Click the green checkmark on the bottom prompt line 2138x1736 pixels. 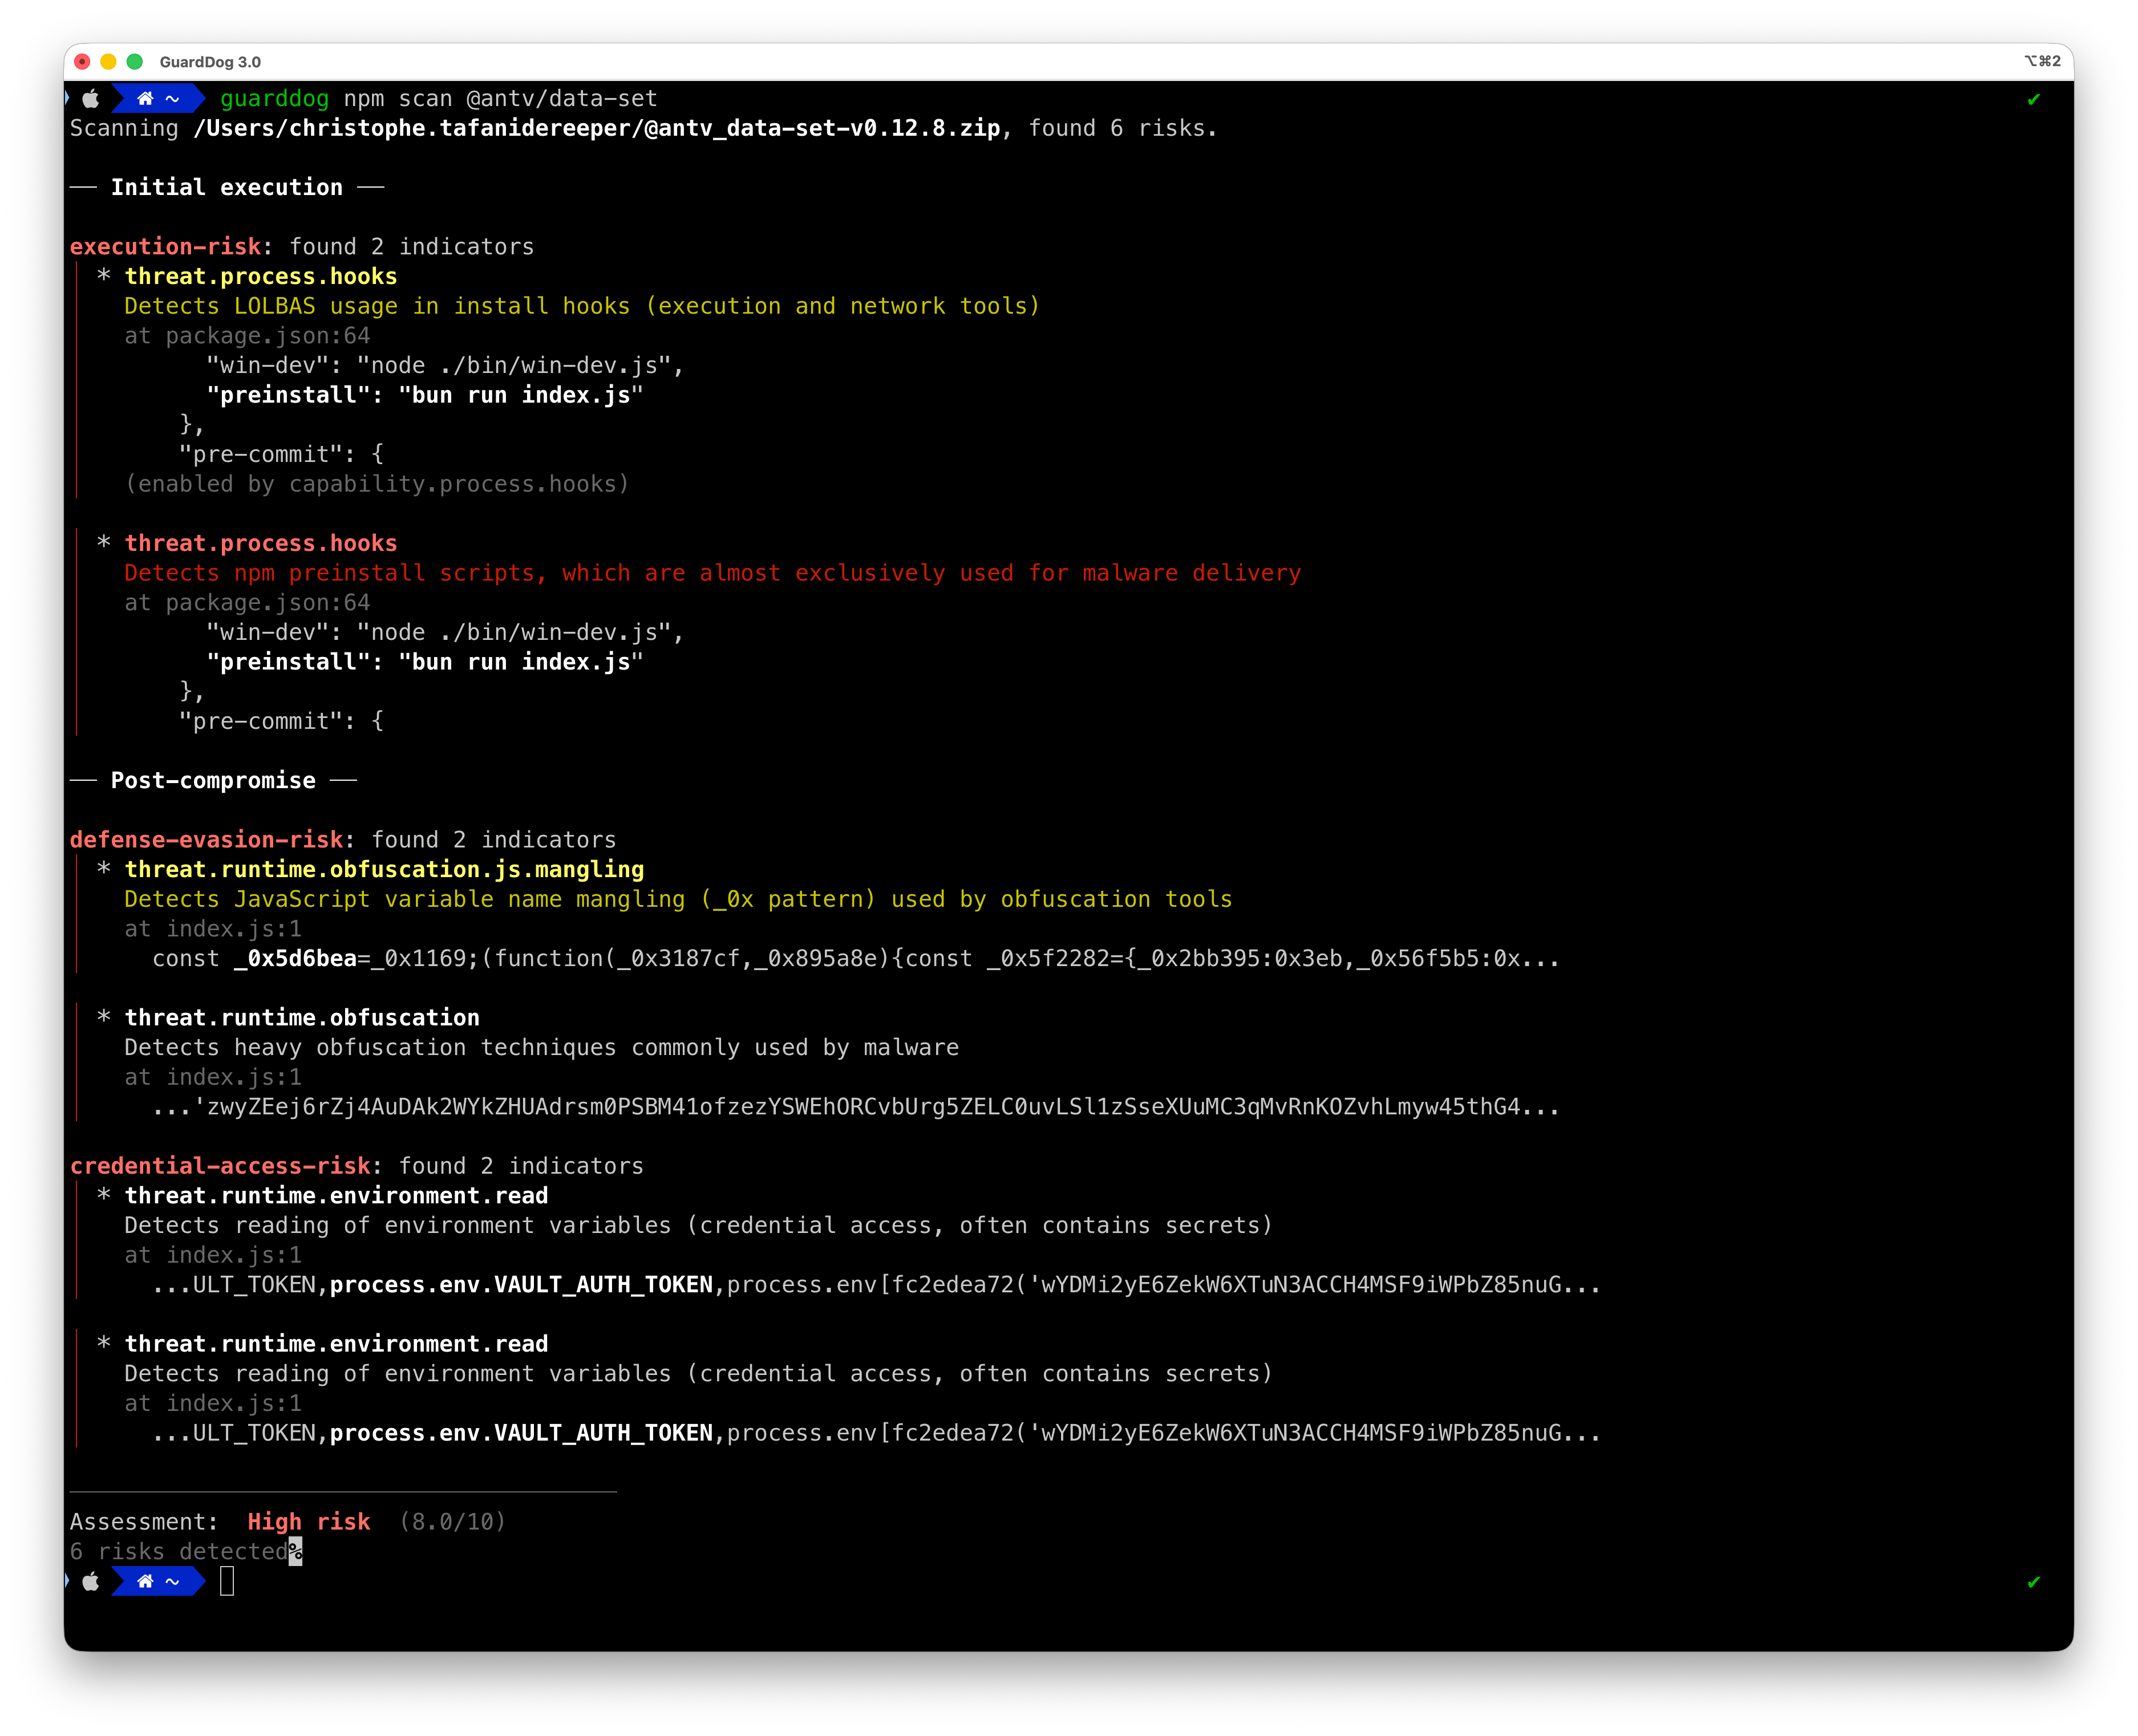(2033, 1582)
